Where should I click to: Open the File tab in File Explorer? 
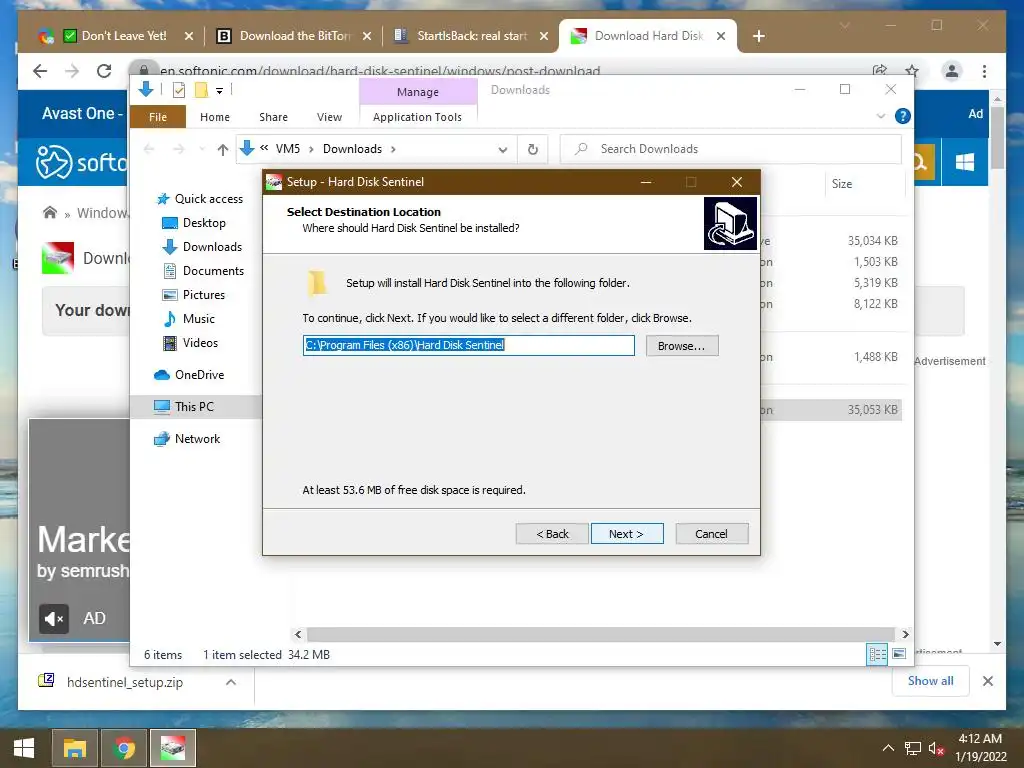pyautogui.click(x=158, y=117)
